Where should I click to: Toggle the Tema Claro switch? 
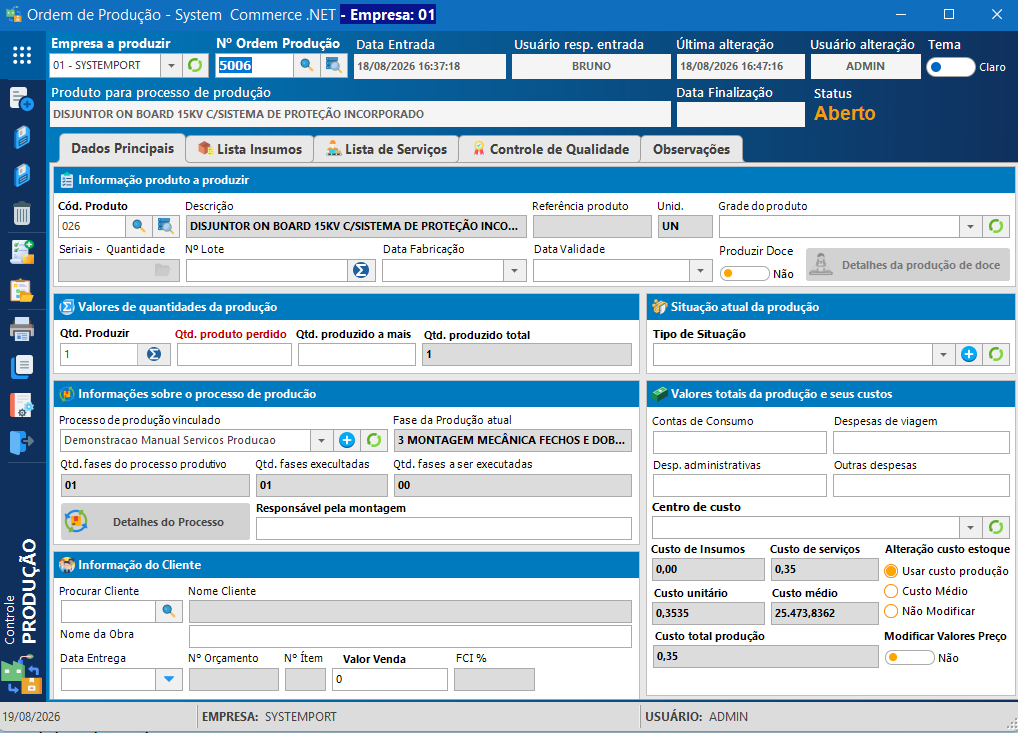click(x=950, y=67)
